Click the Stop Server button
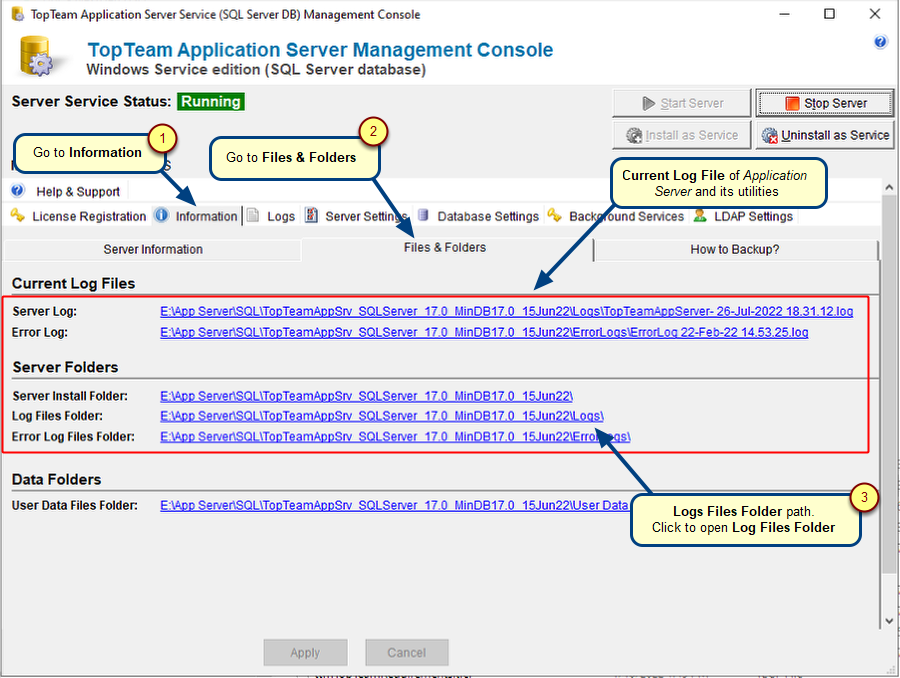The width and height of the screenshot is (900, 678). pyautogui.click(x=825, y=103)
